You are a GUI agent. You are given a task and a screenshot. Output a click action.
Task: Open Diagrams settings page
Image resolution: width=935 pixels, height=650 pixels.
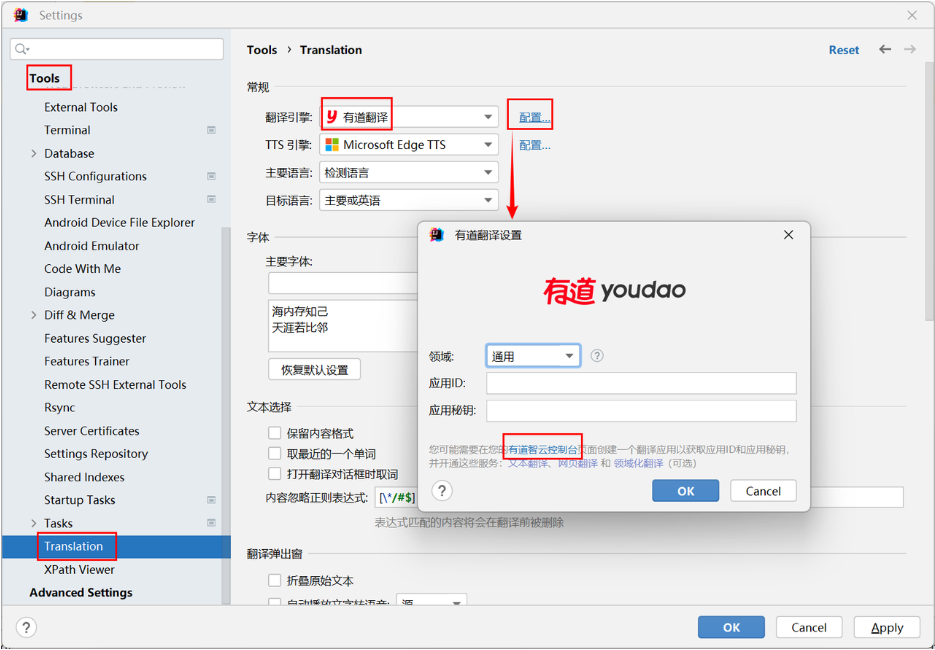[x=70, y=292]
